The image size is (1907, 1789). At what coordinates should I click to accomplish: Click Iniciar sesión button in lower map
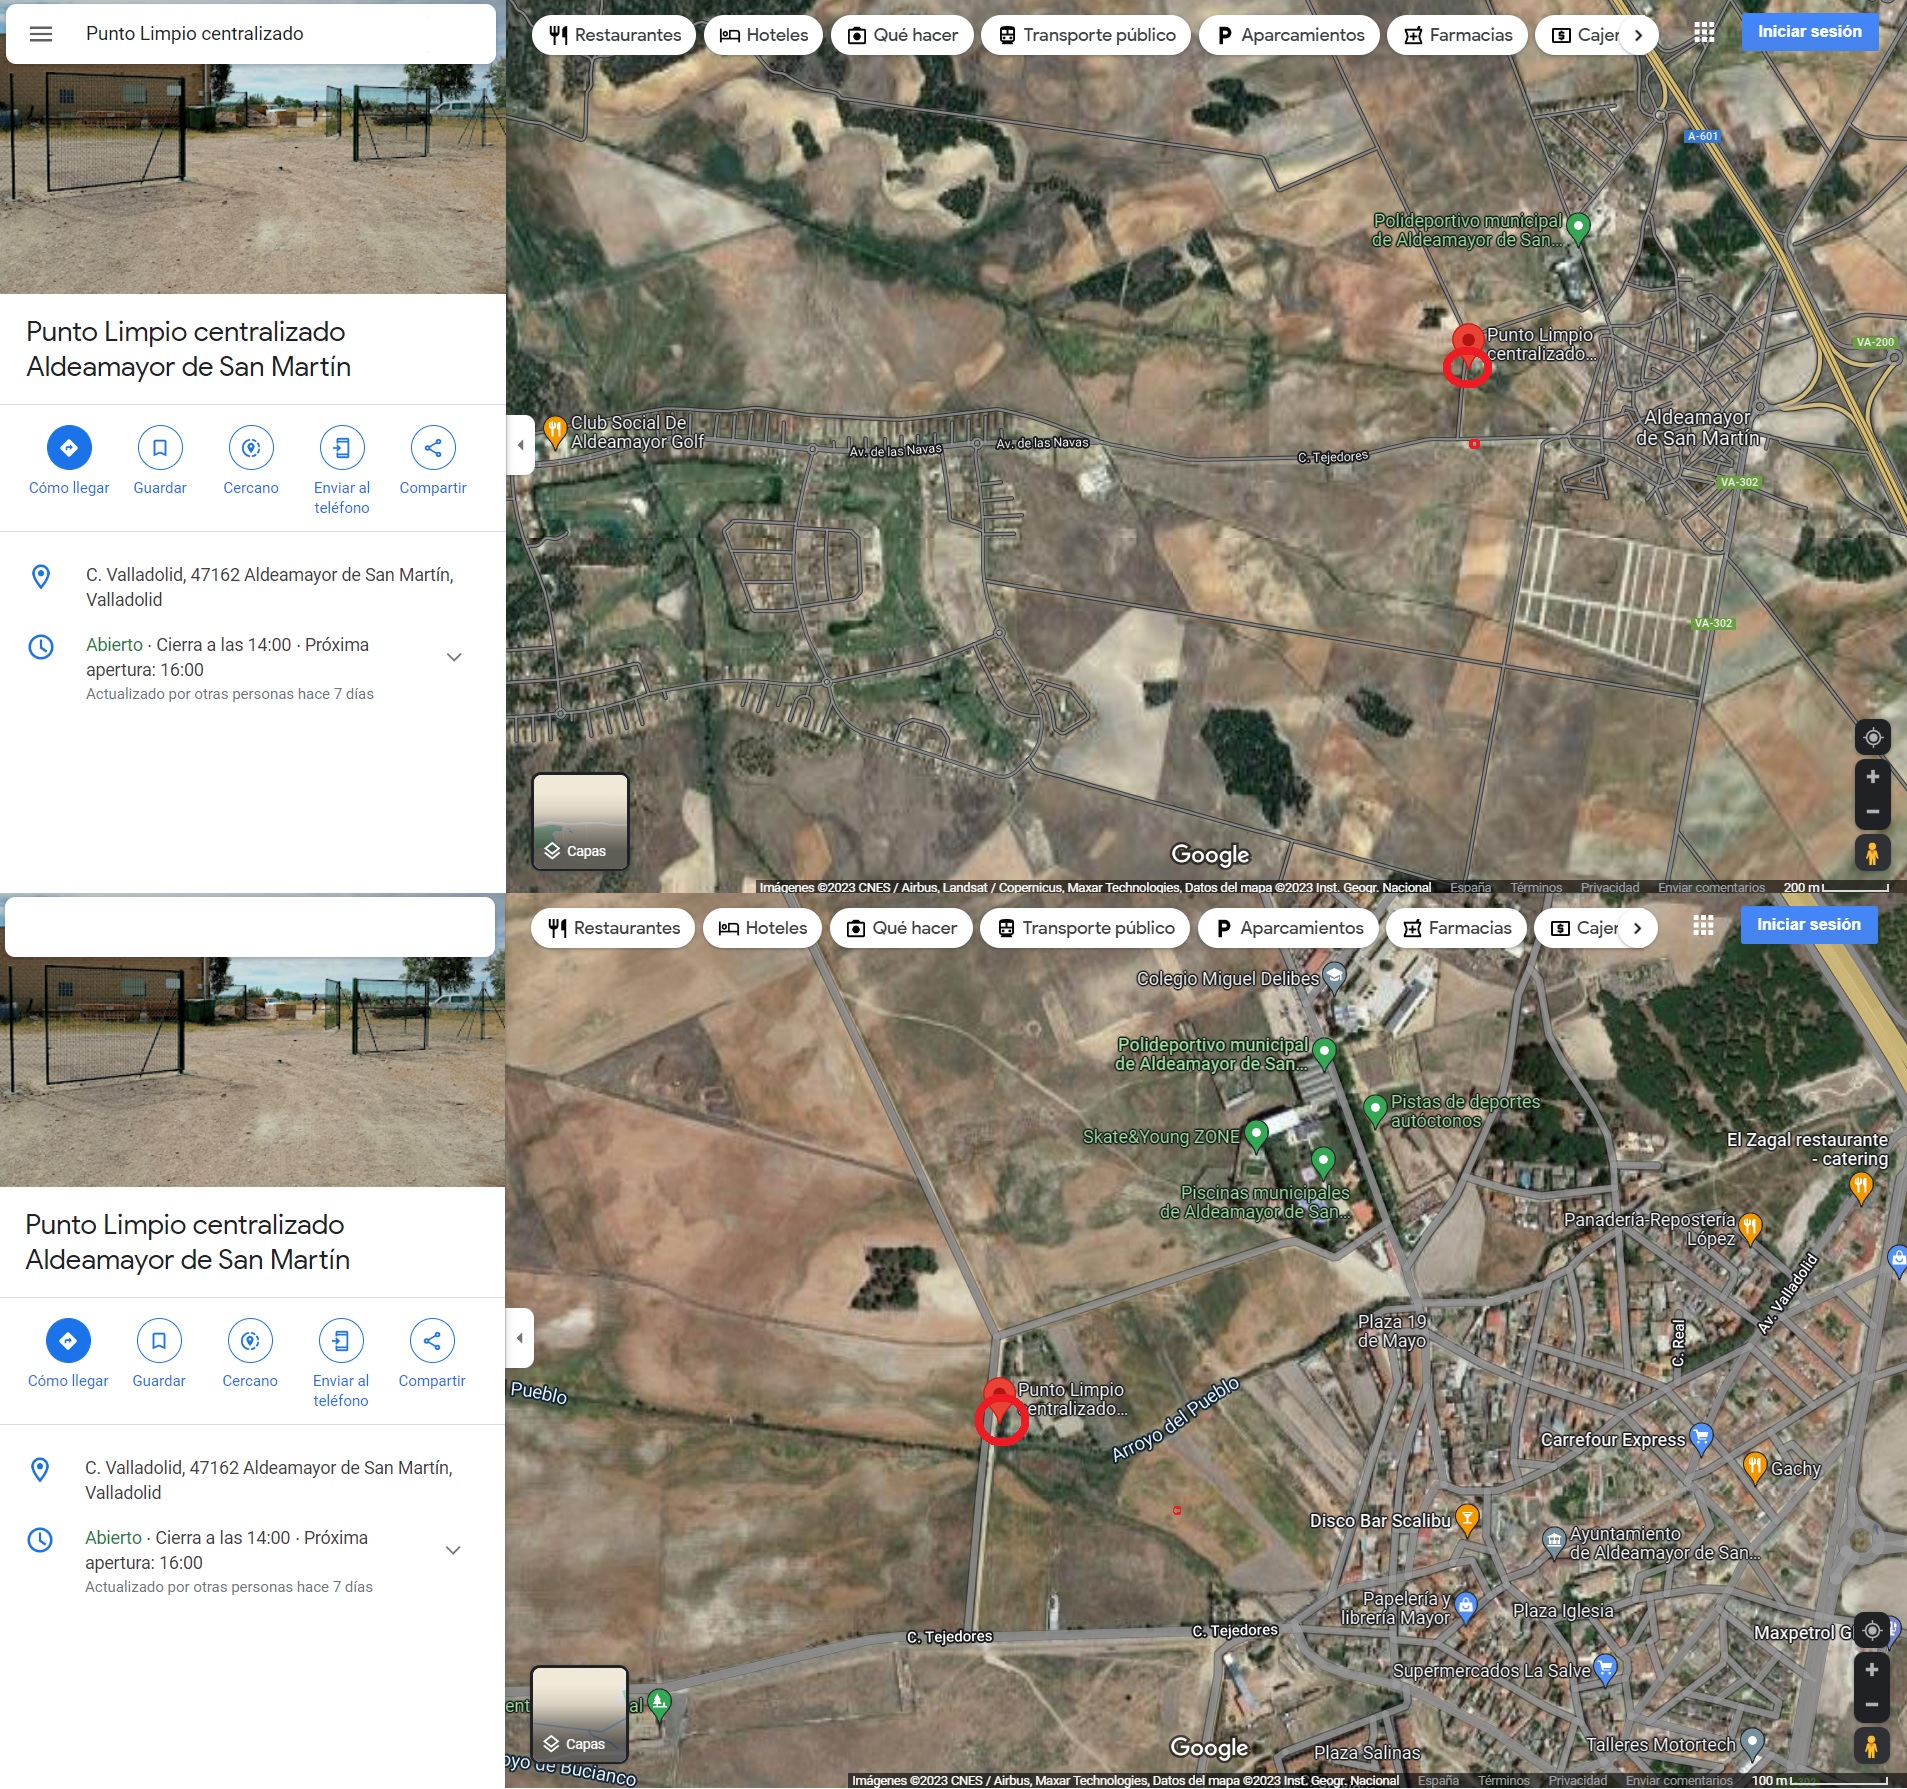click(1809, 925)
